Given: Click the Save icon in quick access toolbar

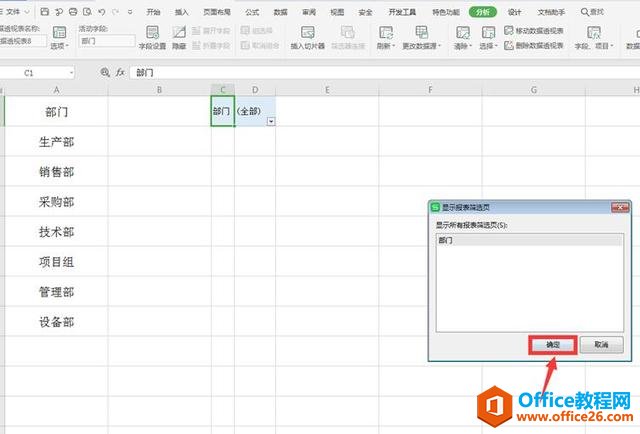Looking at the screenshot, I should tap(45, 12).
